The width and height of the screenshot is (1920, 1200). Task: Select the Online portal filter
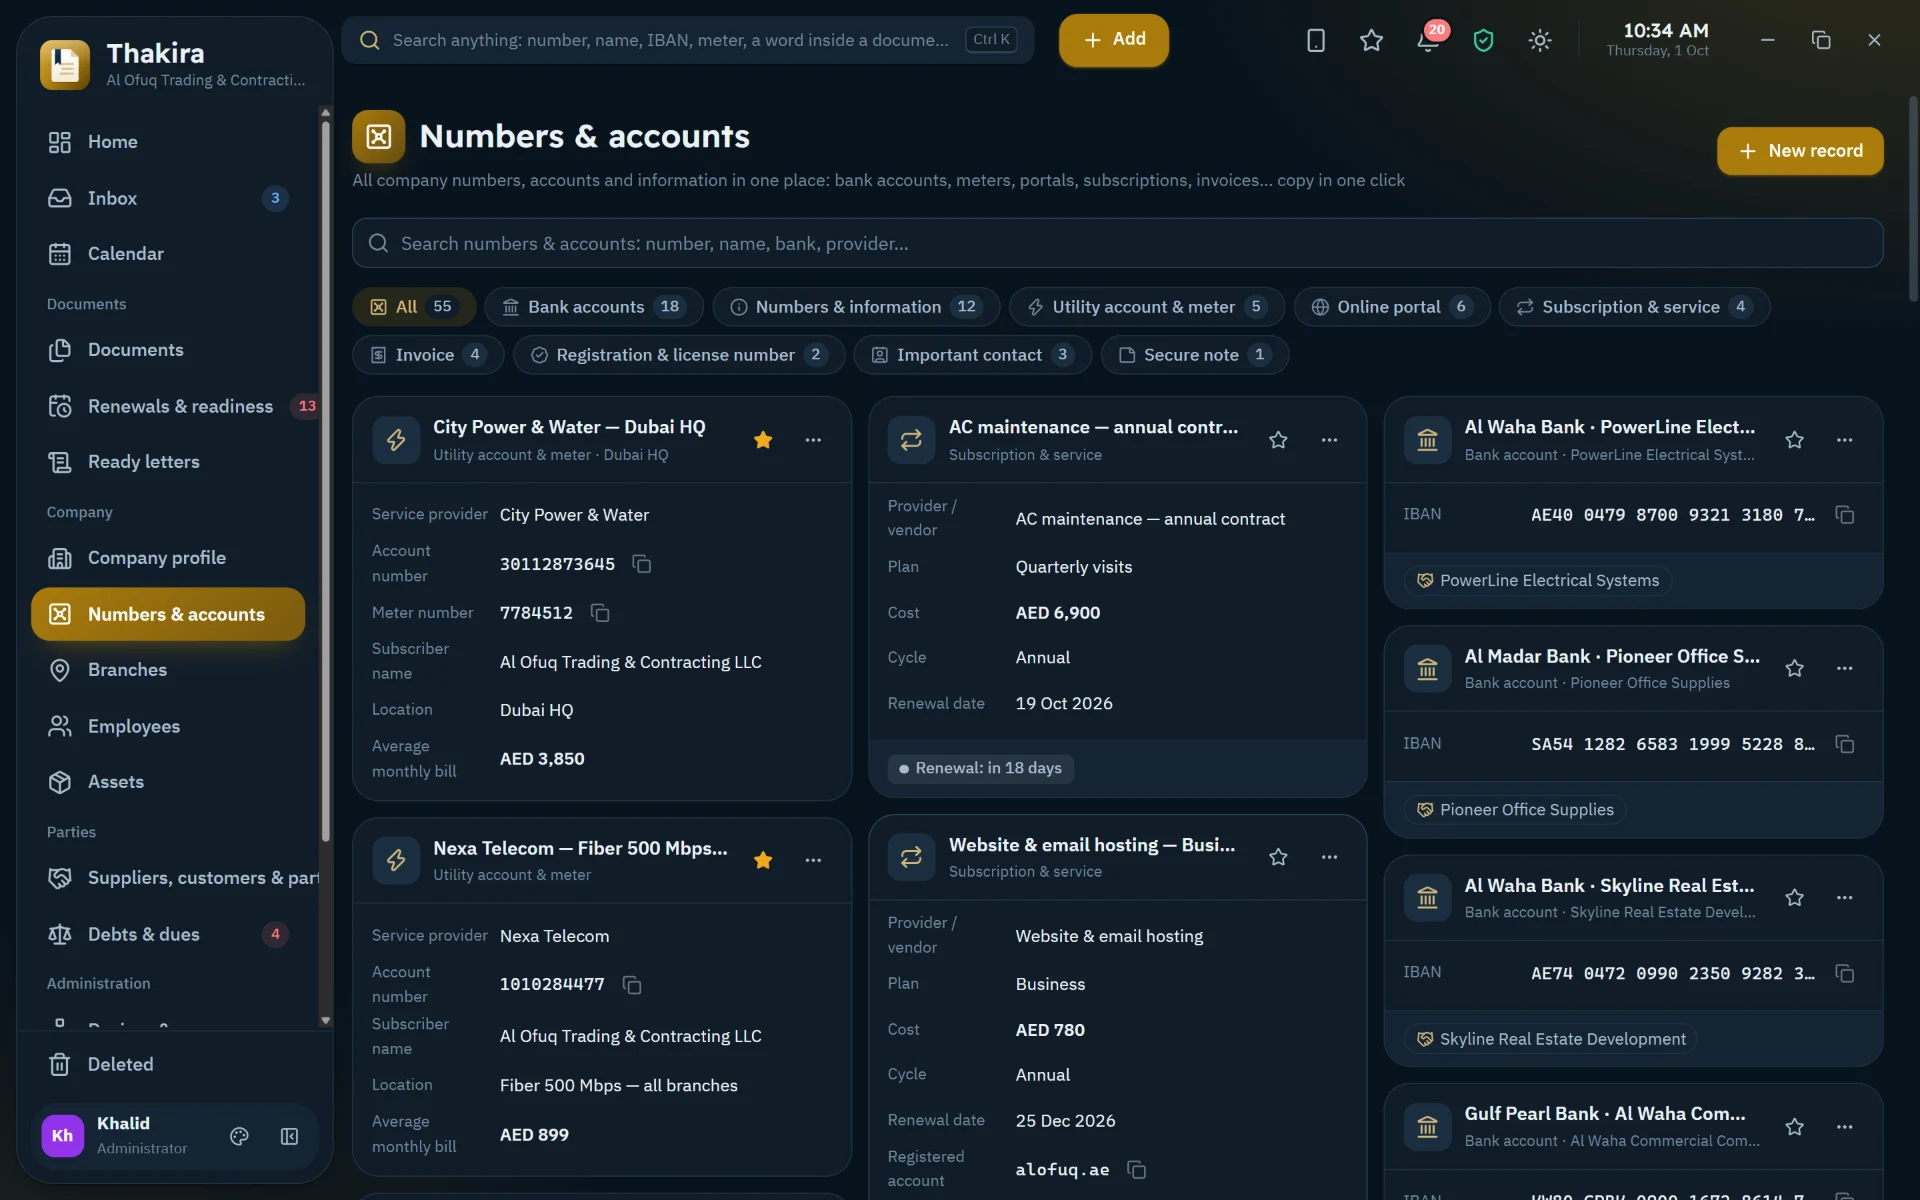[1392, 307]
